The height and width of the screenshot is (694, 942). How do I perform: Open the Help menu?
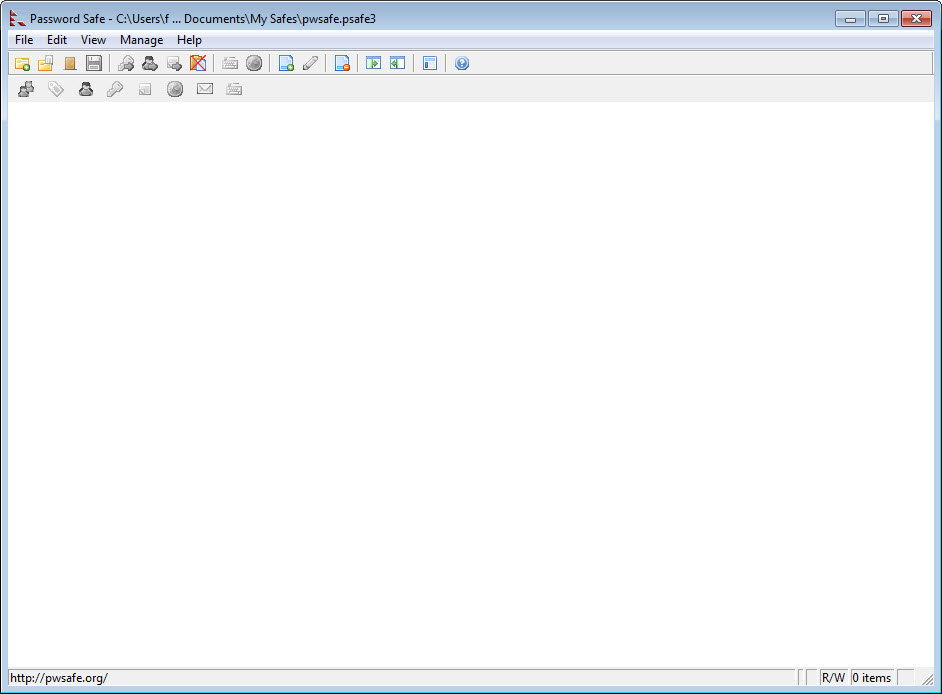[189, 40]
